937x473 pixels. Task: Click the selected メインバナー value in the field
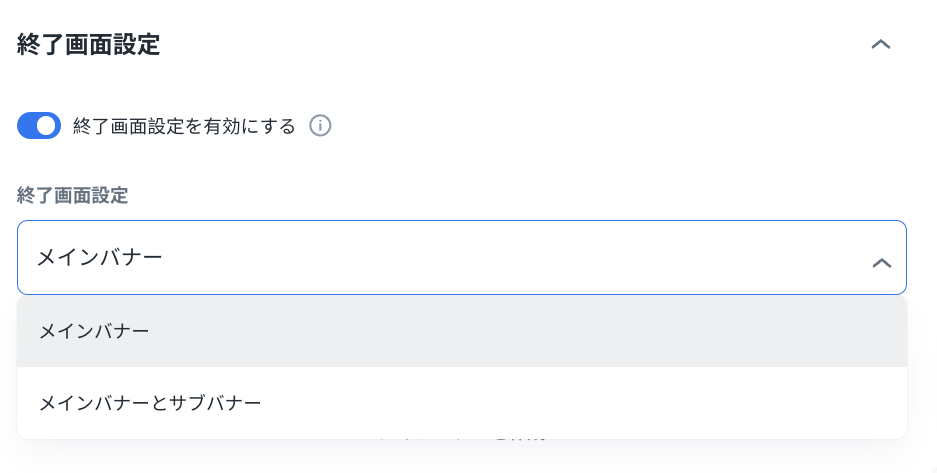[99, 258]
